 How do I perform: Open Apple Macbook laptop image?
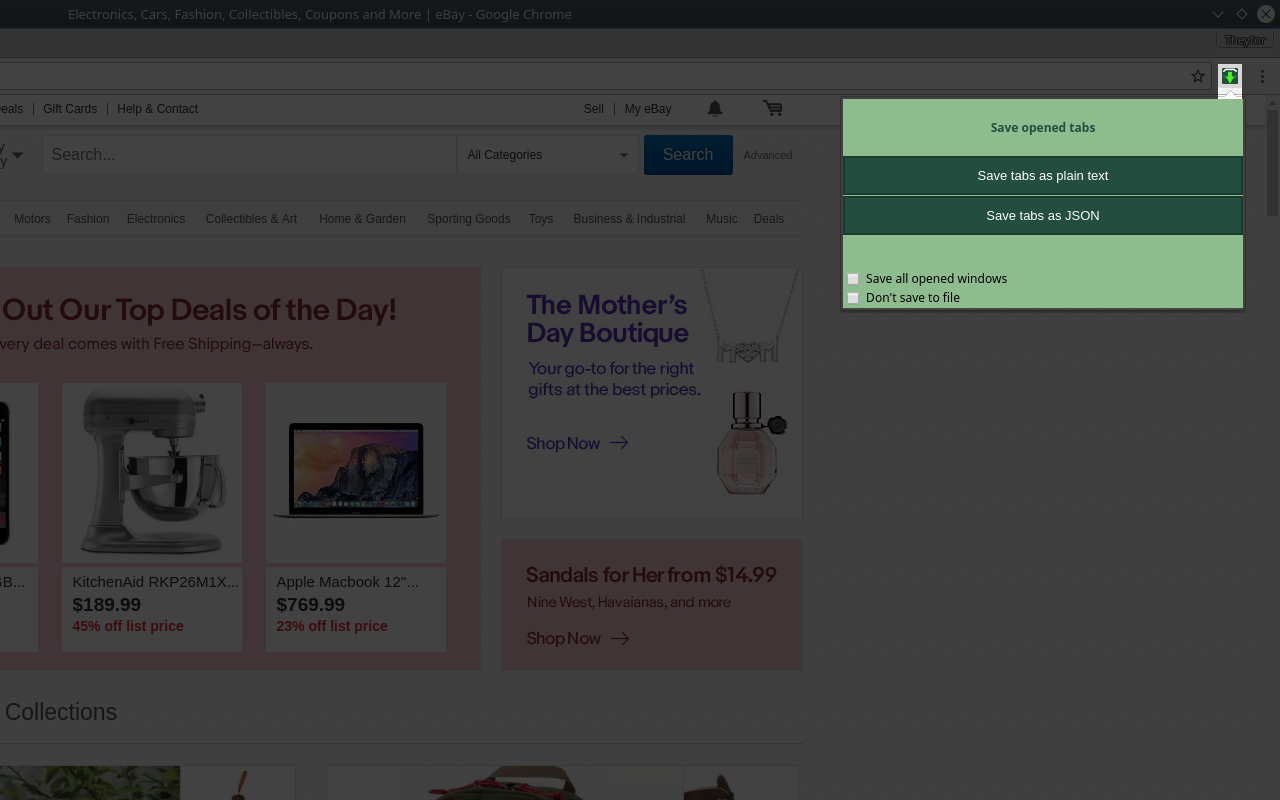356,472
